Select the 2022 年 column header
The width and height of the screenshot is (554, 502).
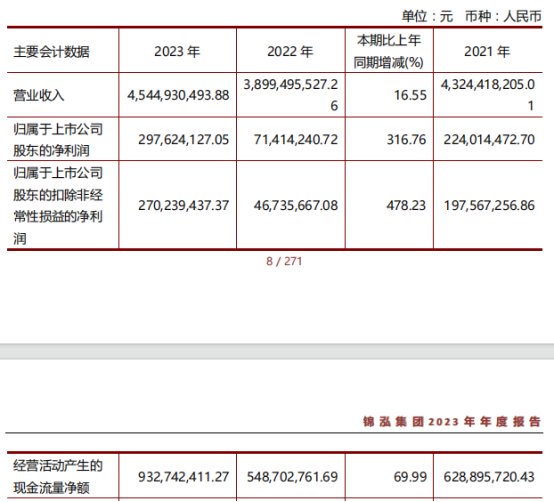290,52
